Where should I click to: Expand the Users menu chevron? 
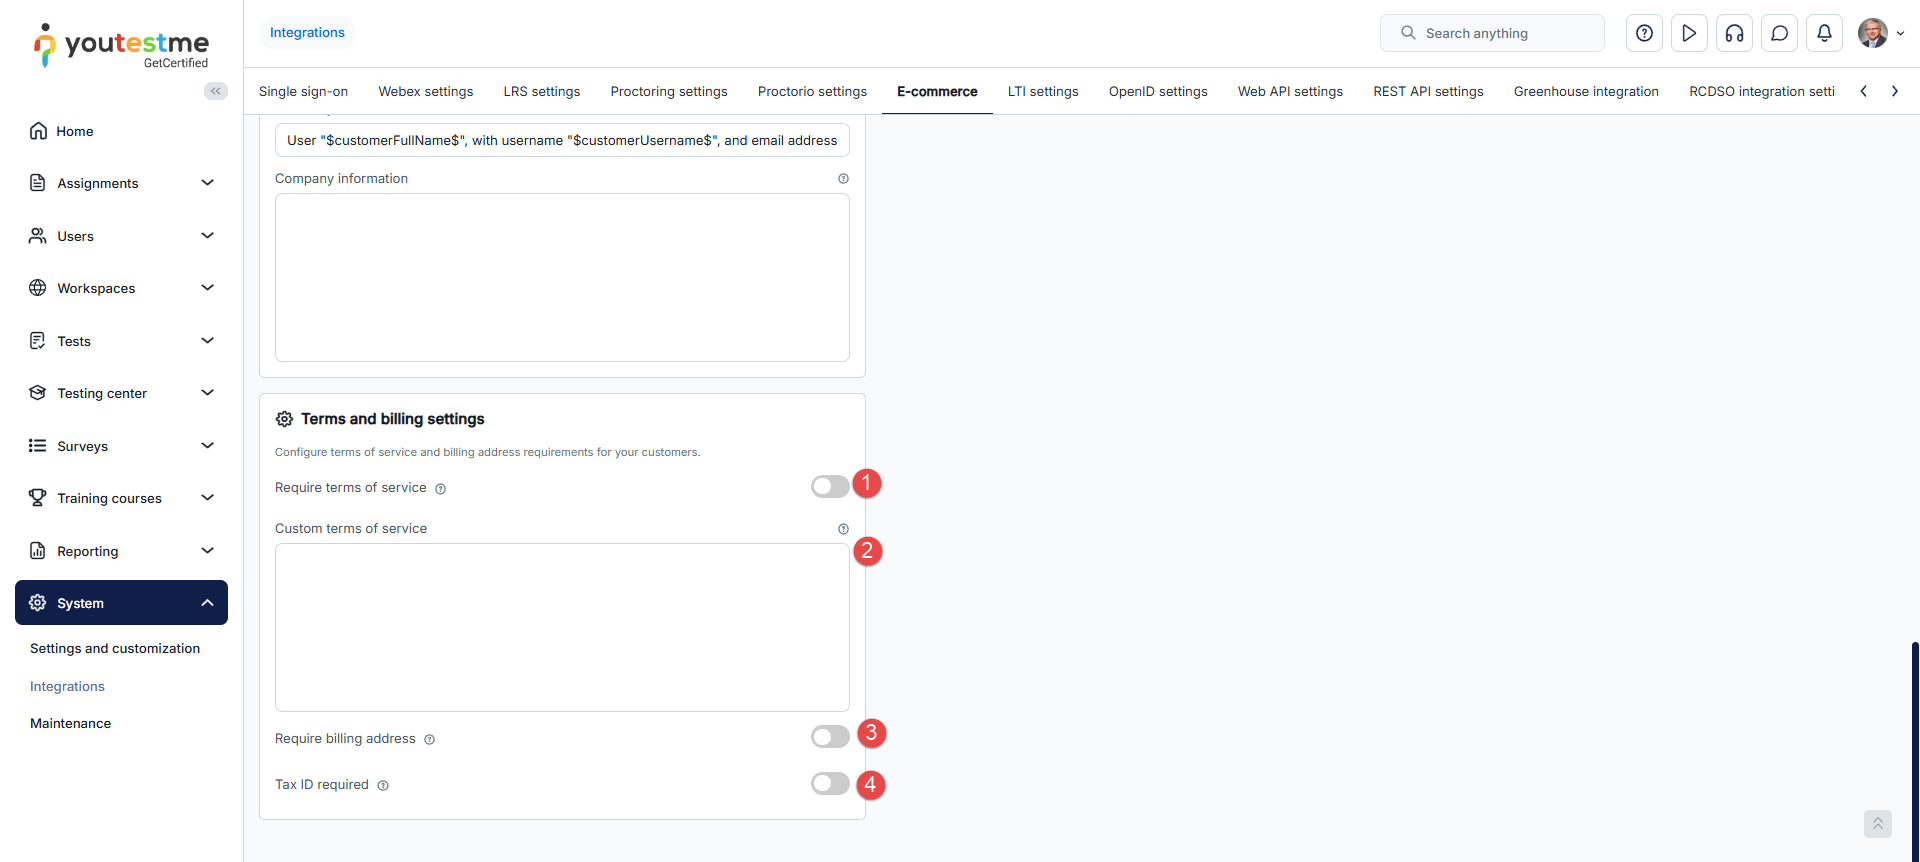(208, 236)
